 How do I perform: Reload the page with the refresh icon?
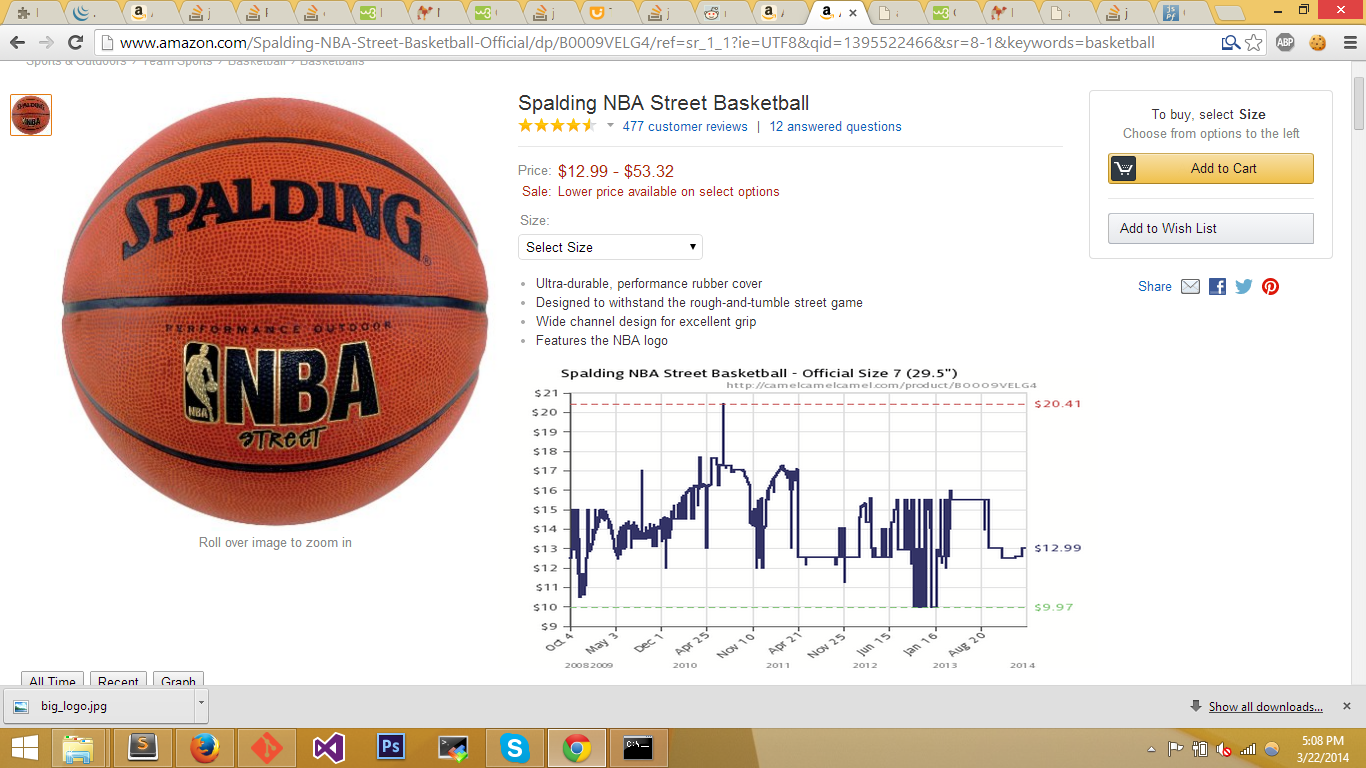[x=75, y=42]
